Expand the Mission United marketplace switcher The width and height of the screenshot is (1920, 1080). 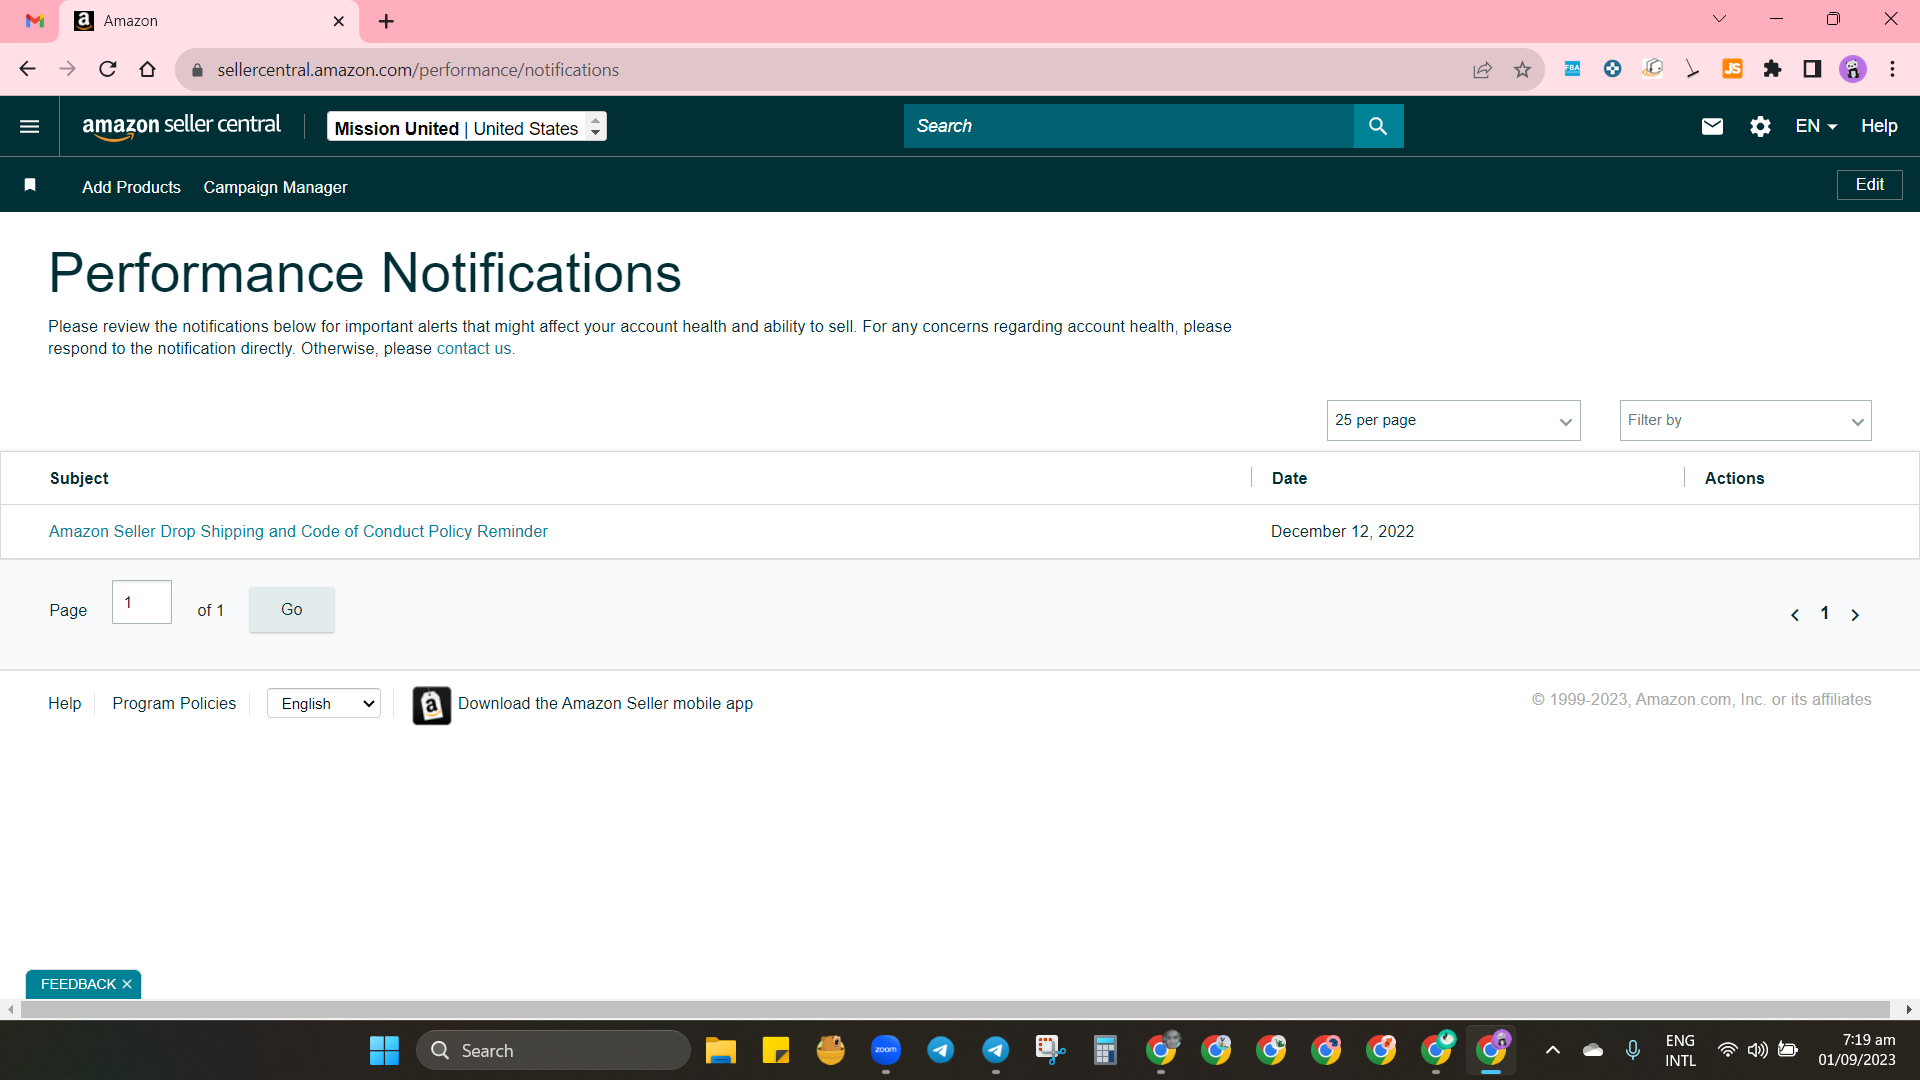pos(467,127)
